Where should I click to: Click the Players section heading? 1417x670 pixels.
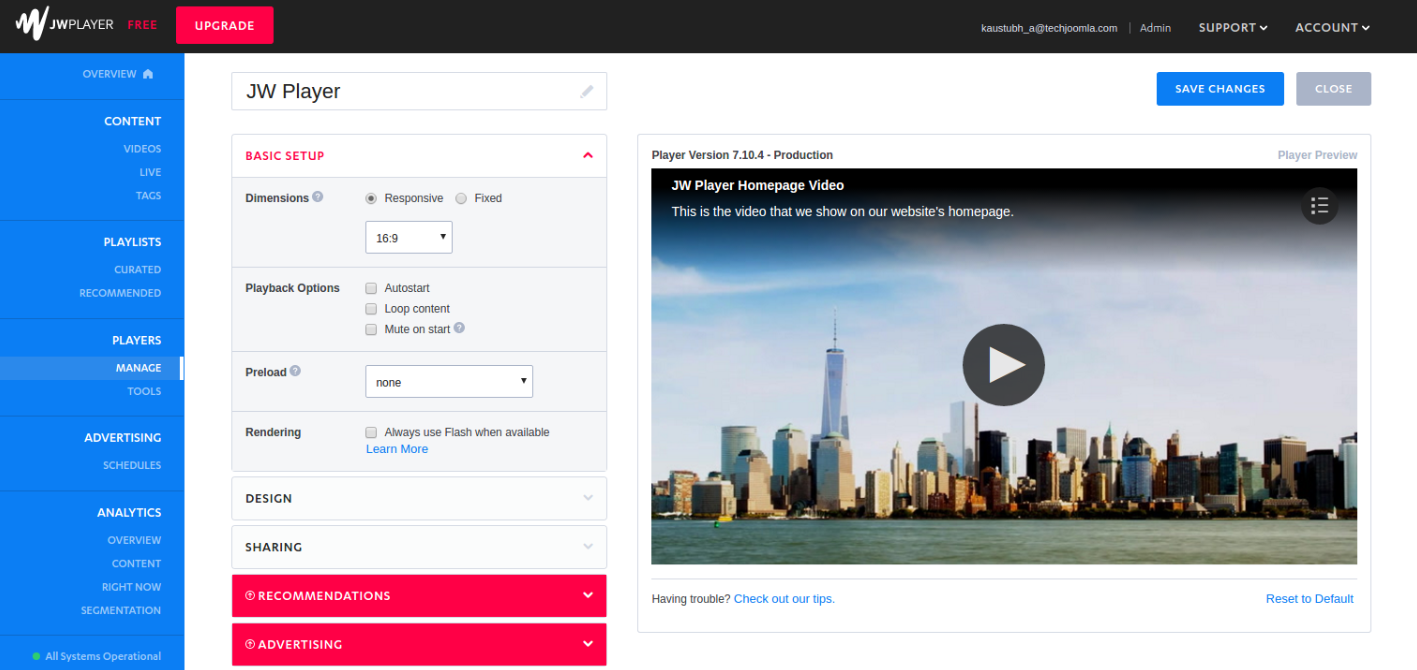(x=136, y=340)
